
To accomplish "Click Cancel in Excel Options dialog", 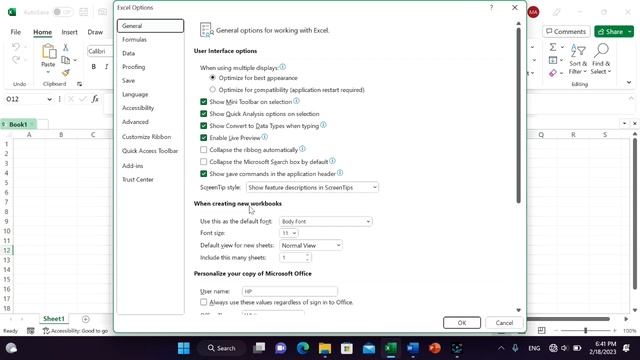I will click(504, 322).
